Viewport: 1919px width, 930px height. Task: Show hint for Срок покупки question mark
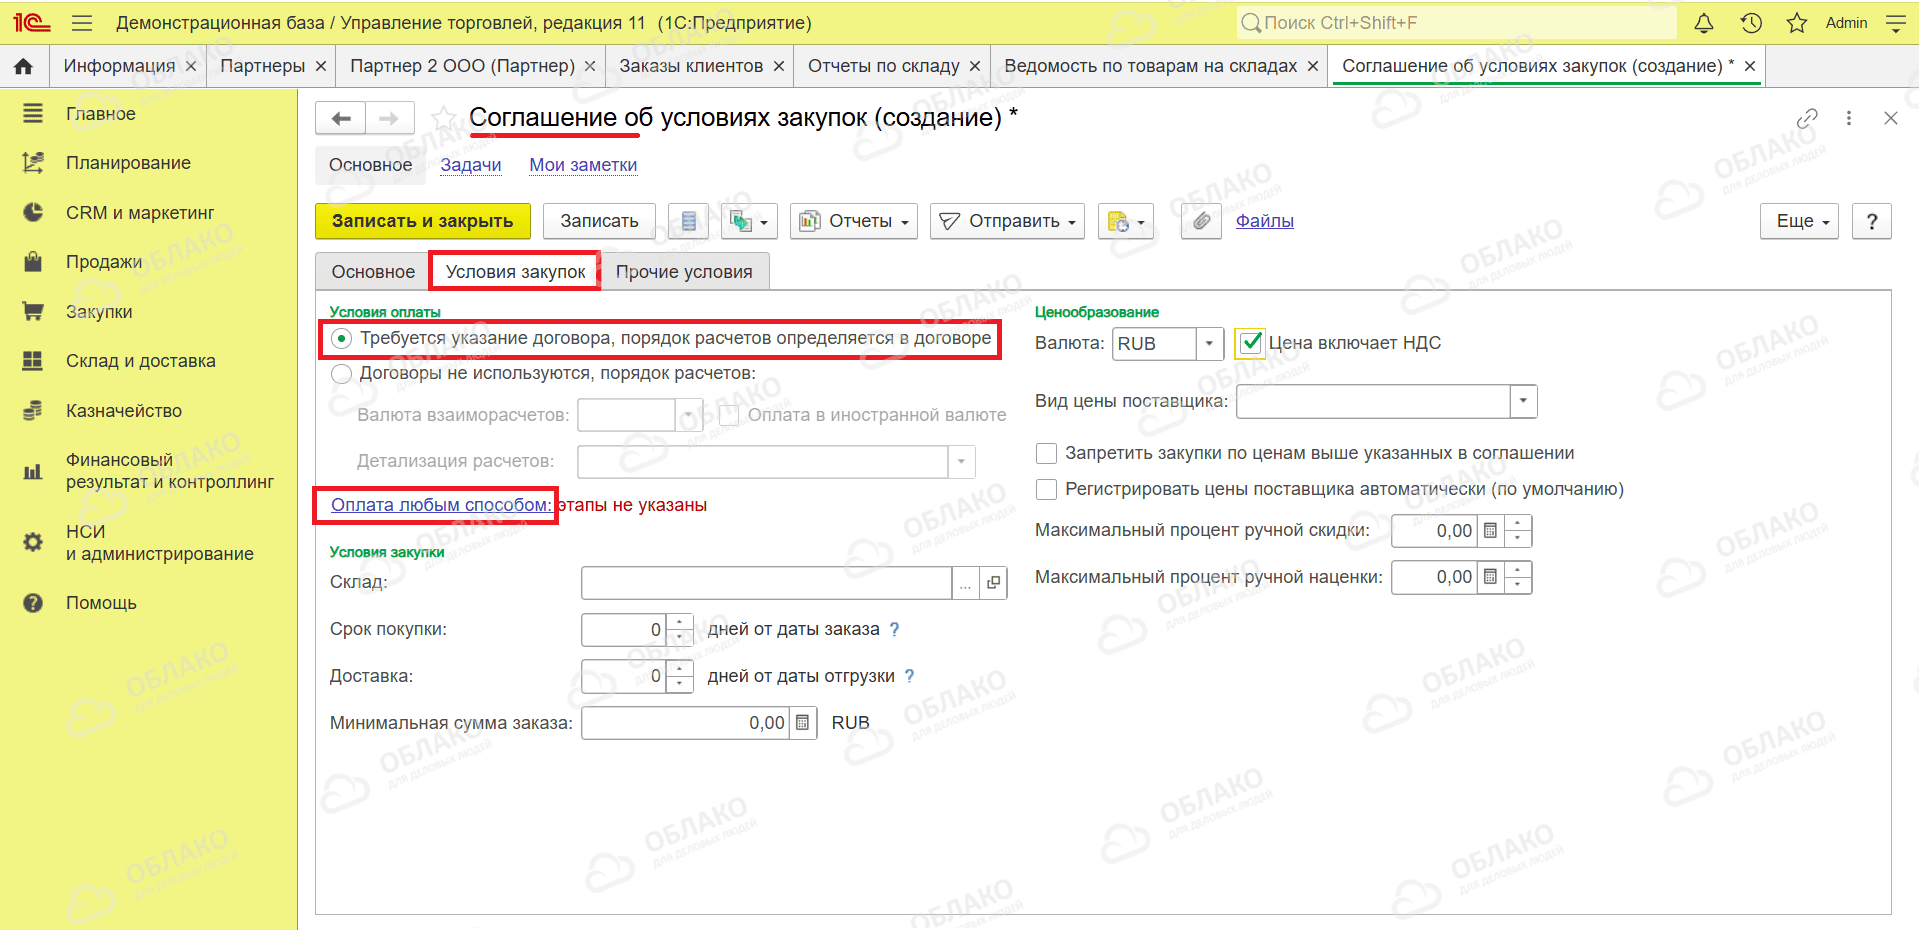click(895, 629)
